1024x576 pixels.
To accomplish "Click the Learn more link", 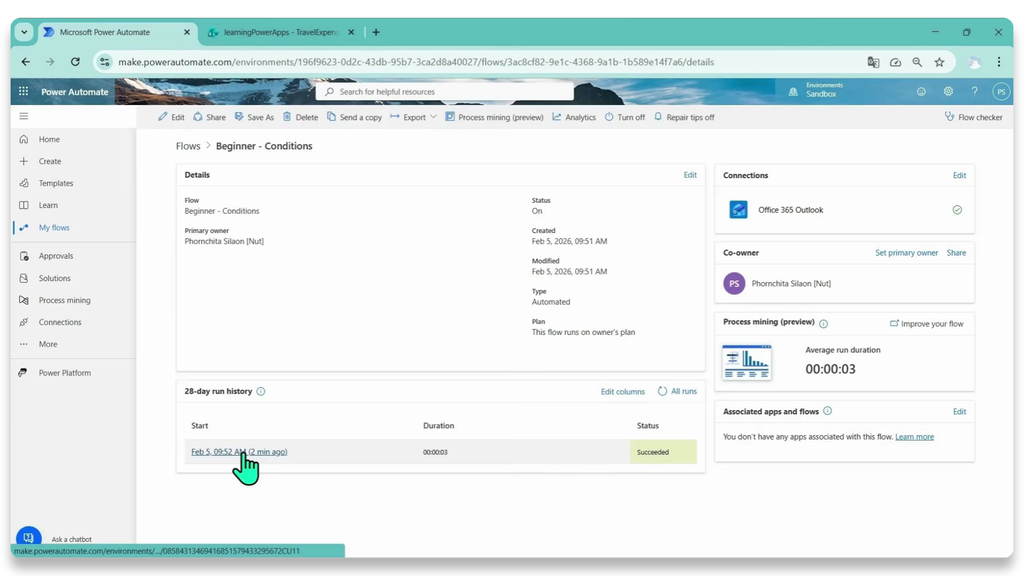I will [914, 437].
